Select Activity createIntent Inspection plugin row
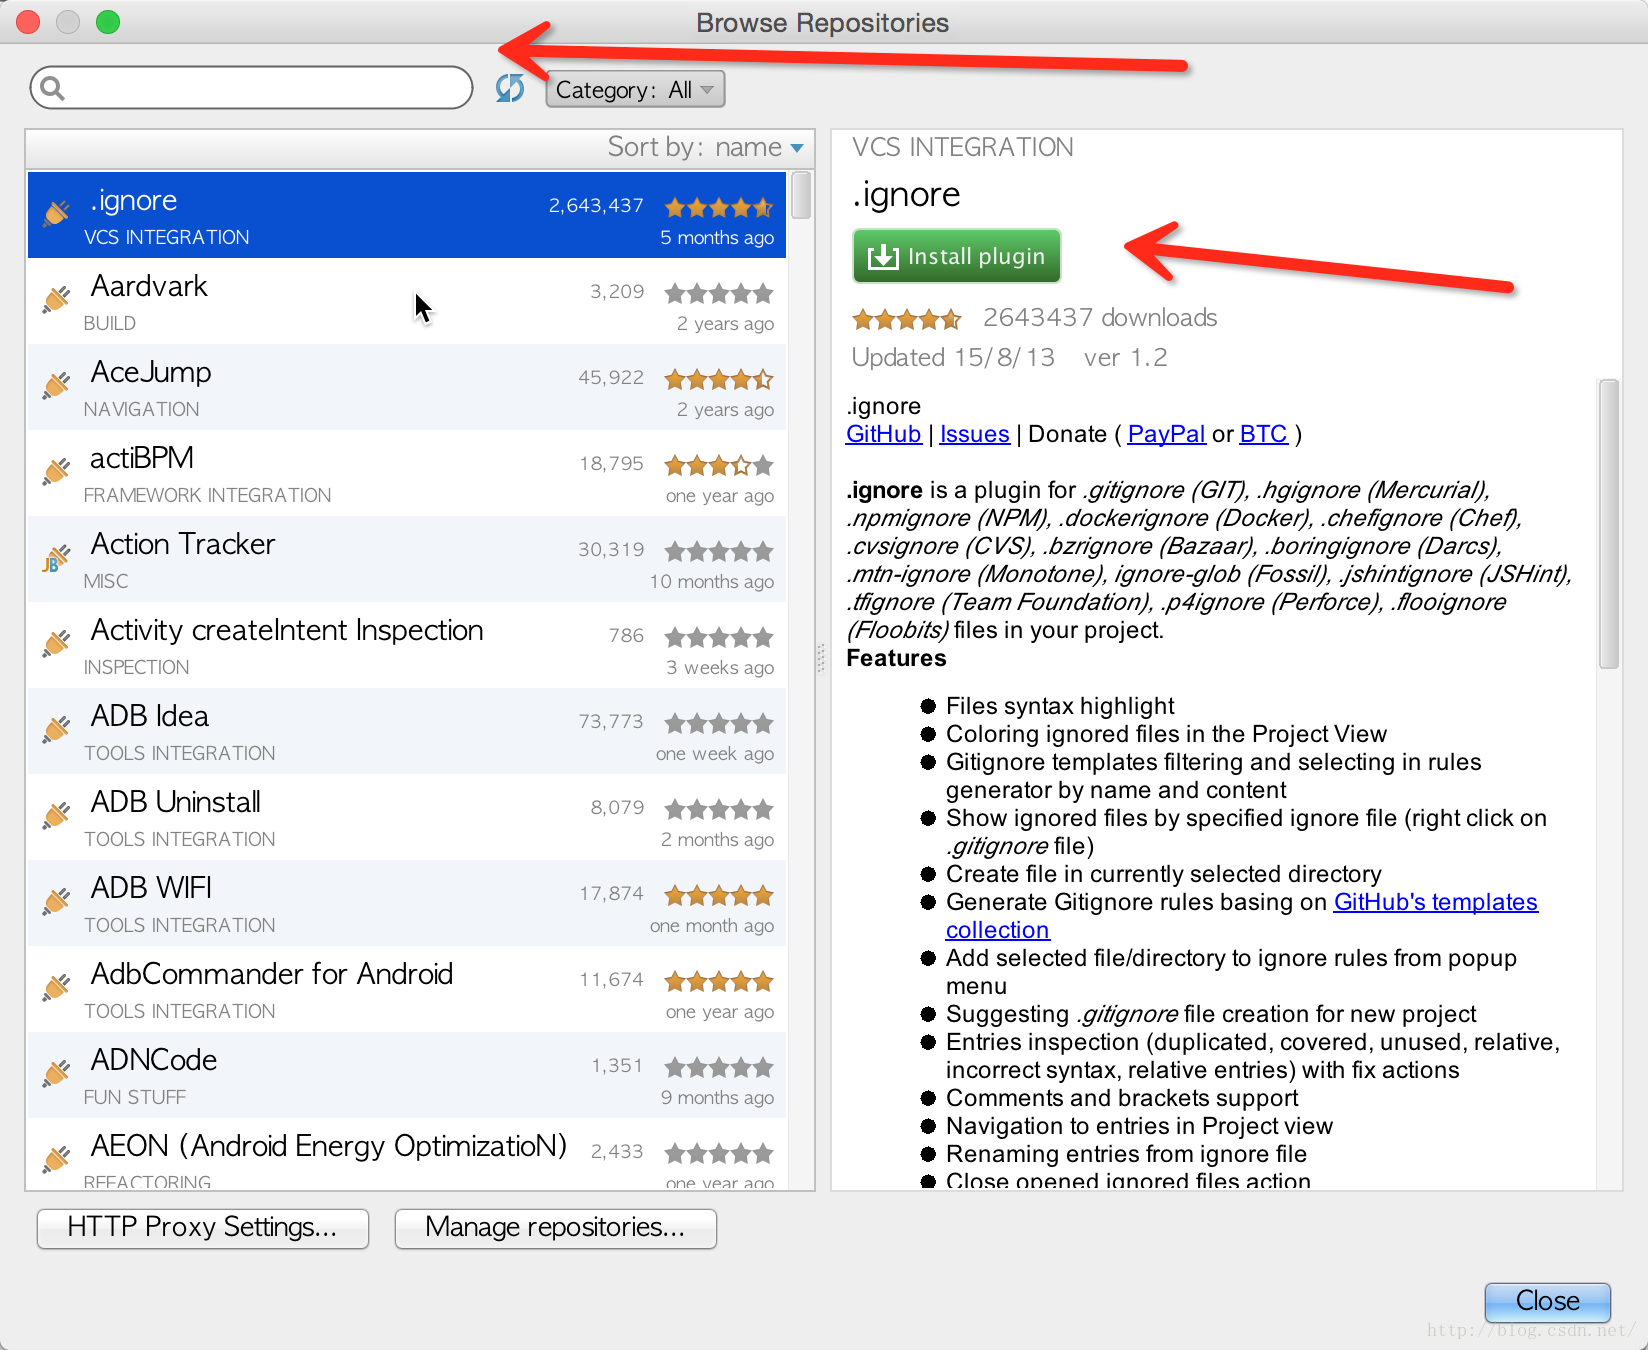Screen dimensions: 1648x1350 tap(407, 645)
